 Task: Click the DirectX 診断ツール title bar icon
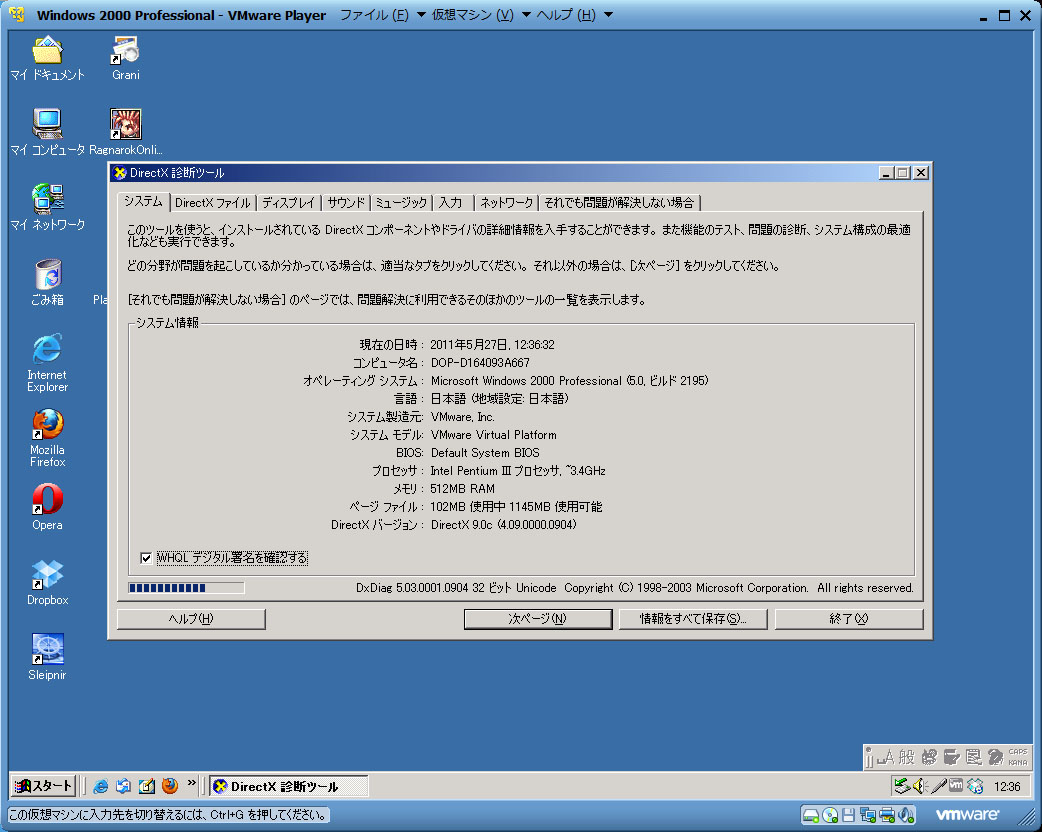pos(120,173)
